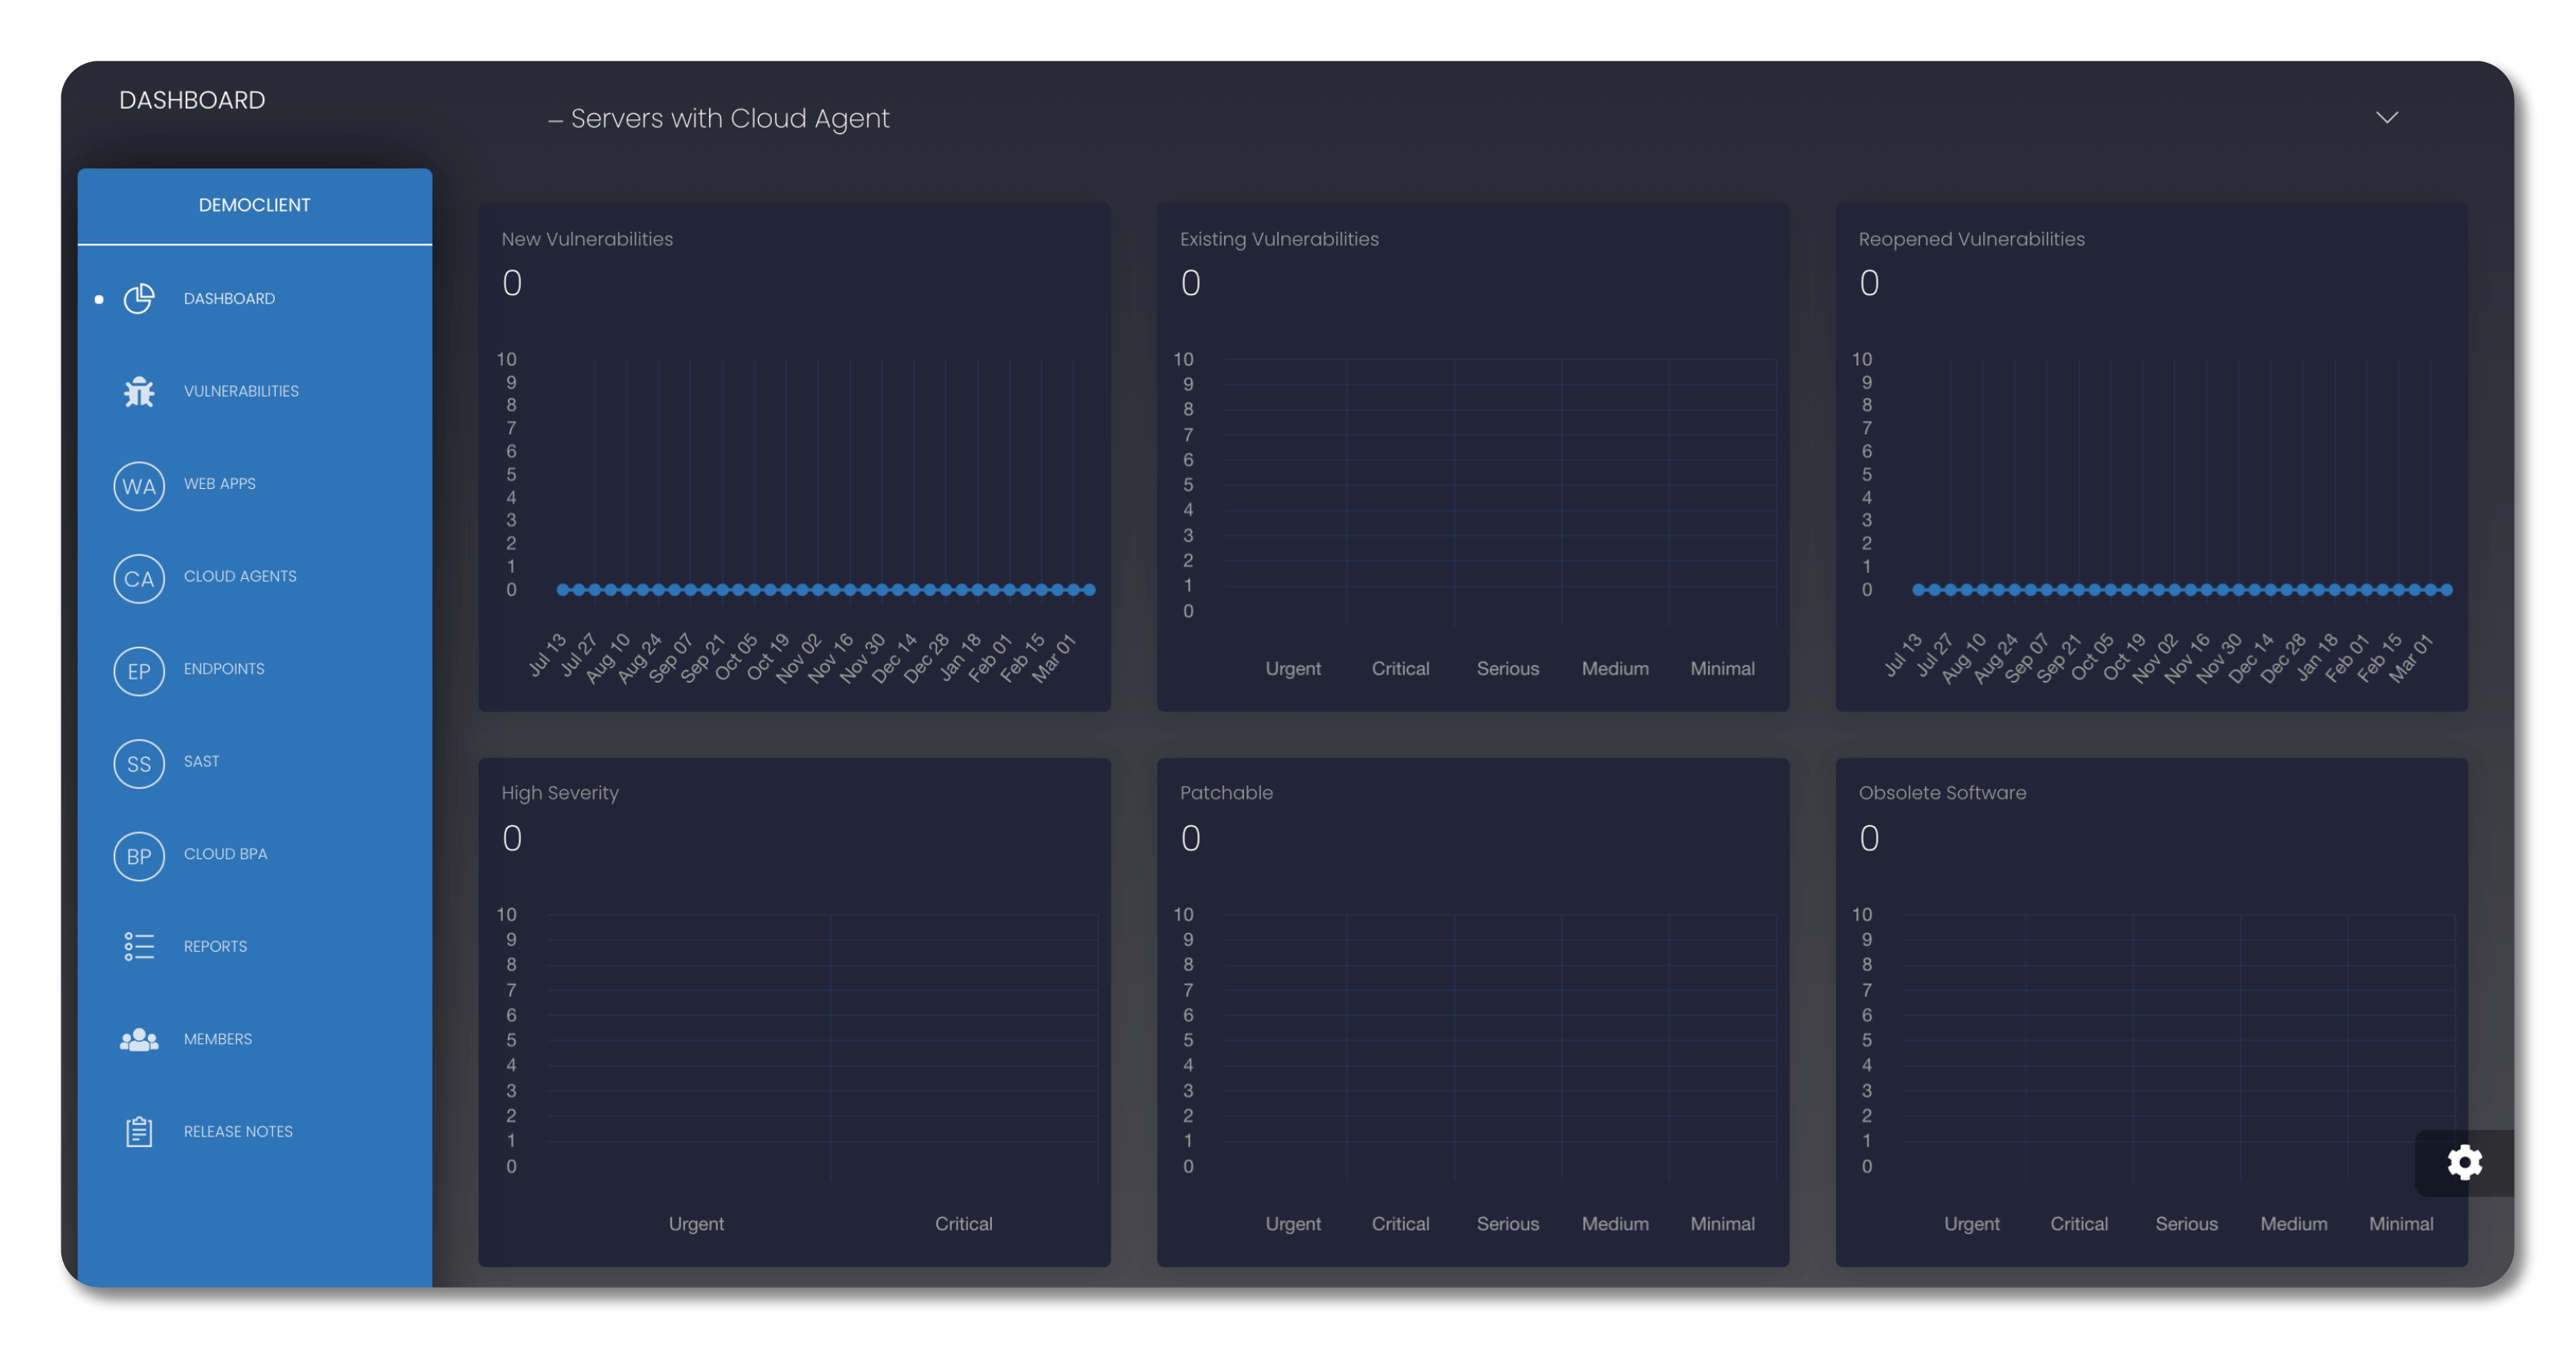The image size is (2576, 1349).
Task: Open the Members people icon
Action: [139, 1040]
